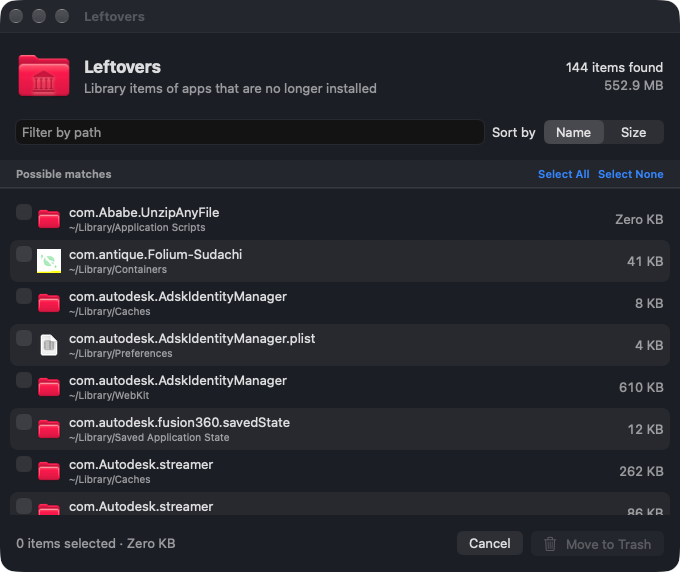Screen dimensions: 680x572
Task: Click the AdskIdentityManager.plist file icon
Action: (x=49, y=345)
